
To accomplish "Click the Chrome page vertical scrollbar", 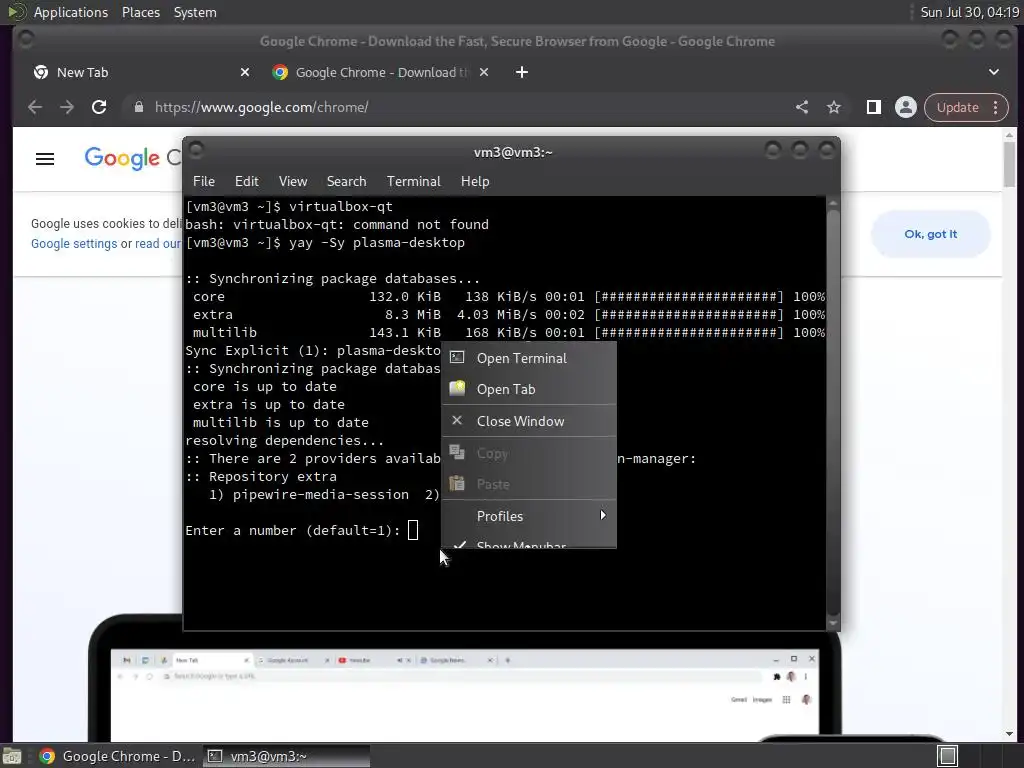I will tap(1009, 434).
